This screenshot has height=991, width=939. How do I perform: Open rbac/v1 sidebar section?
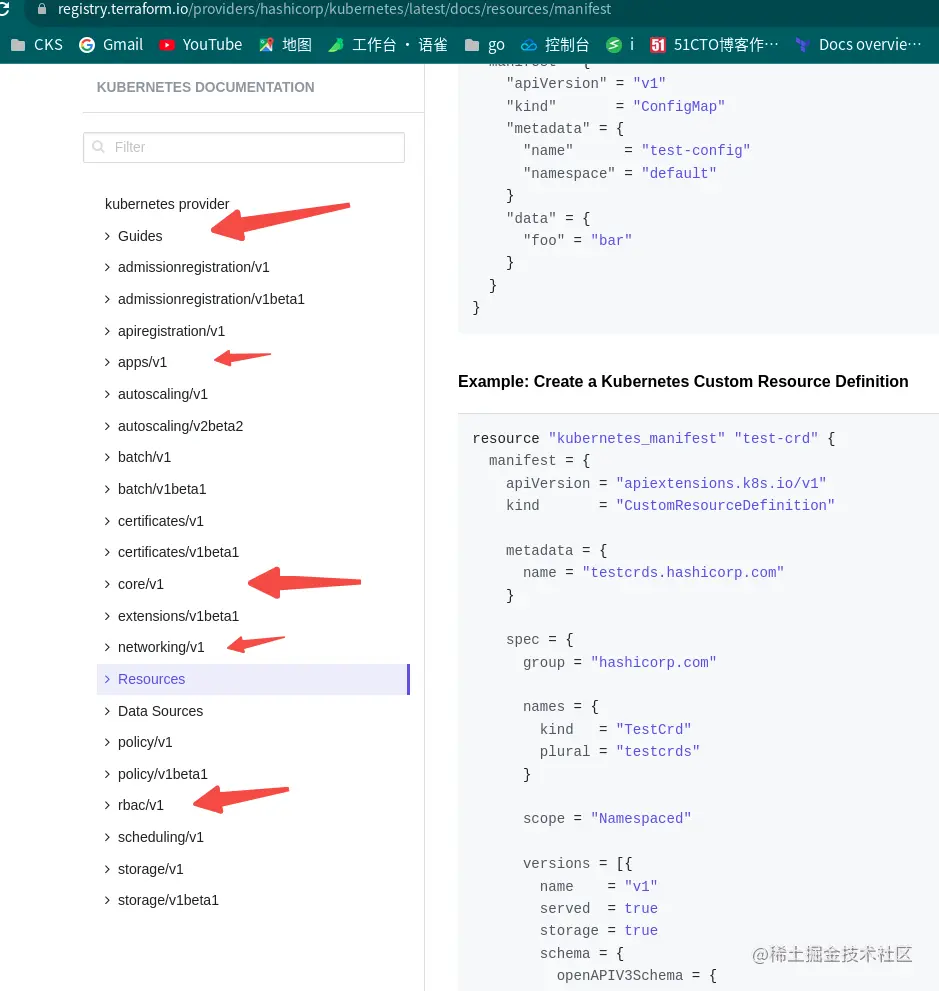tap(140, 805)
